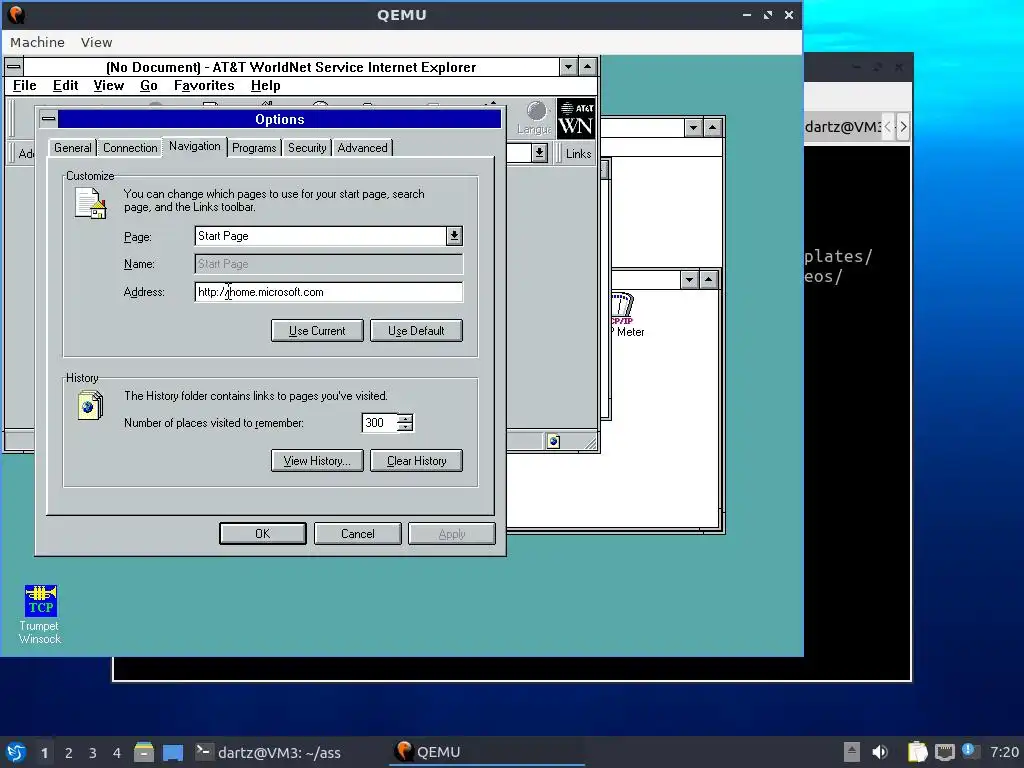
Task: Click the dimmed Language toolbar icon
Action: tap(535, 118)
